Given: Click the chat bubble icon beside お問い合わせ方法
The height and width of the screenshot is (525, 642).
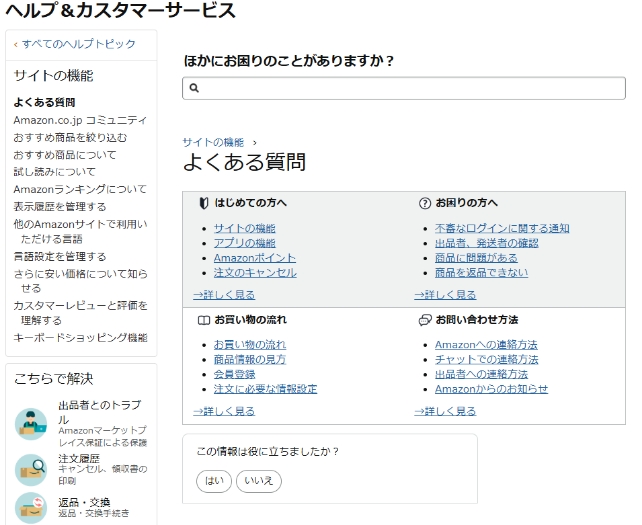Looking at the screenshot, I should pyautogui.click(x=425, y=320).
